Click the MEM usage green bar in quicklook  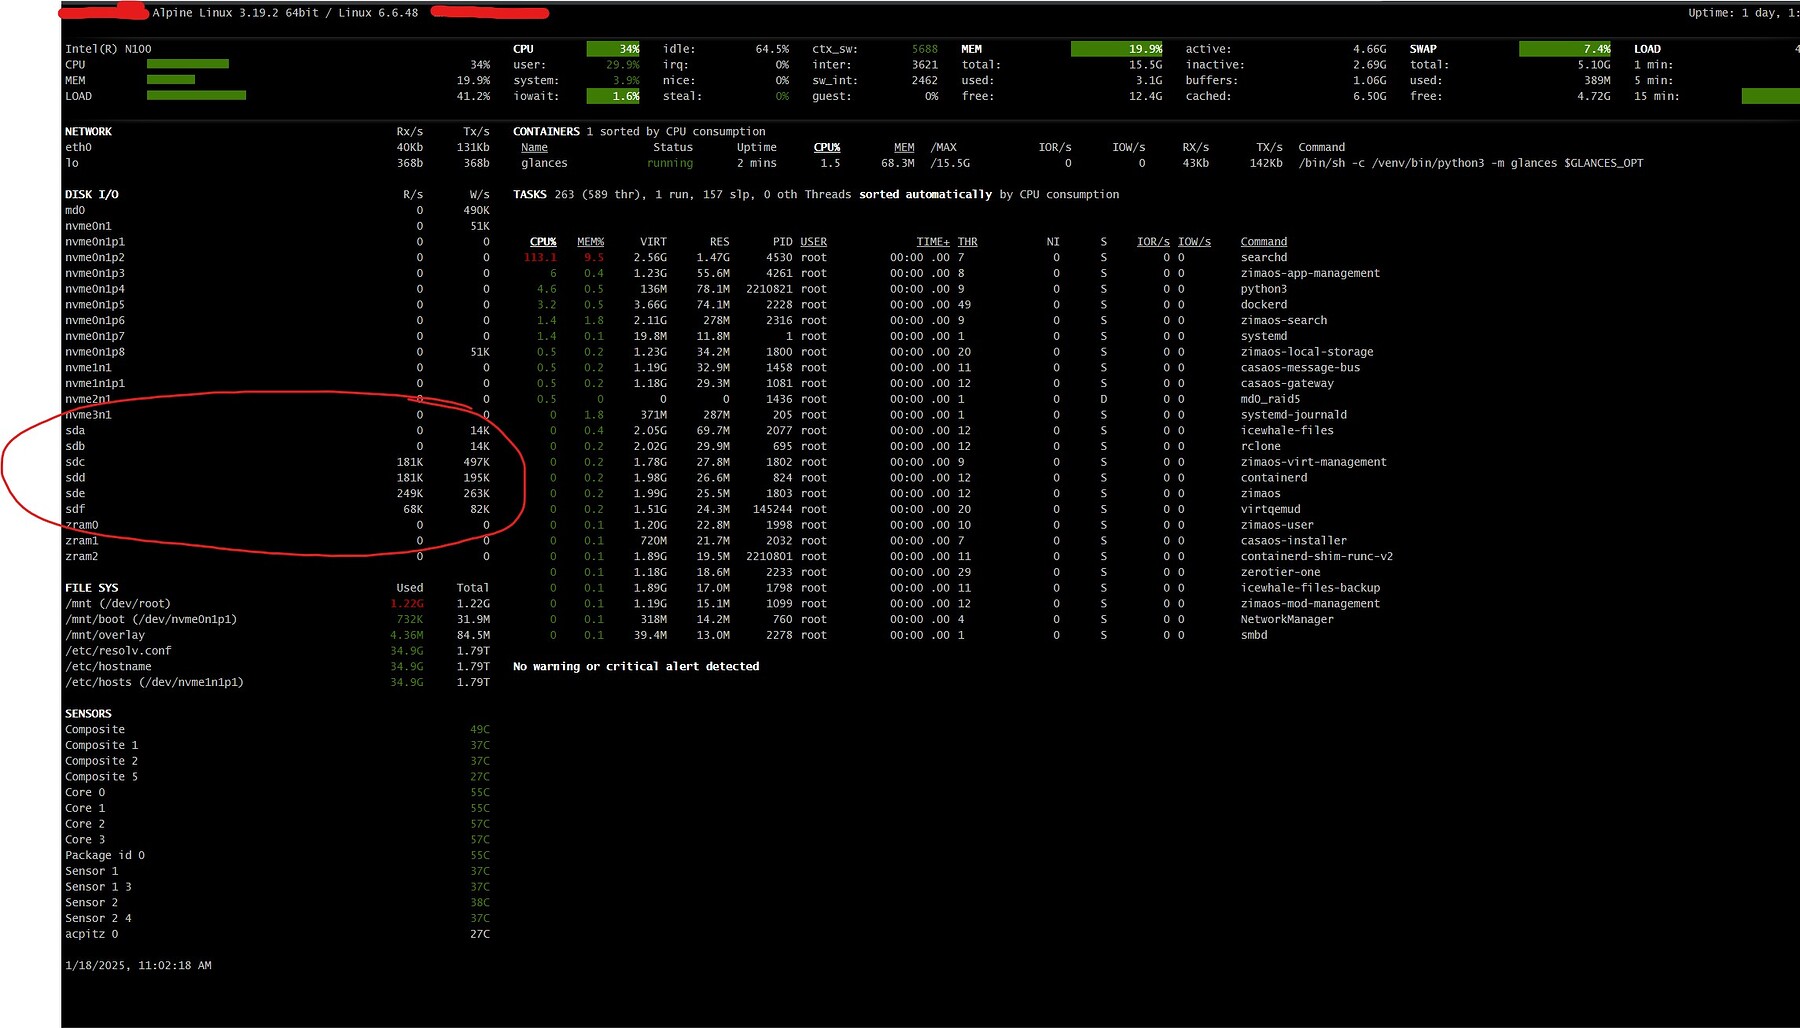[x=171, y=80]
